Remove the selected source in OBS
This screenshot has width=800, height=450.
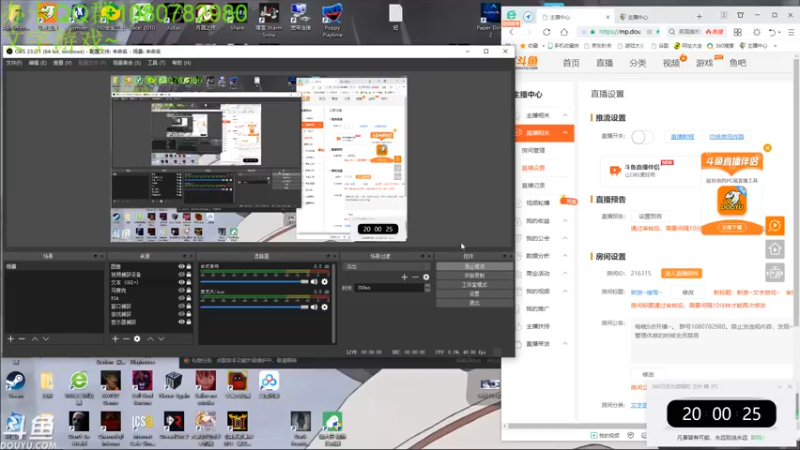click(x=126, y=339)
